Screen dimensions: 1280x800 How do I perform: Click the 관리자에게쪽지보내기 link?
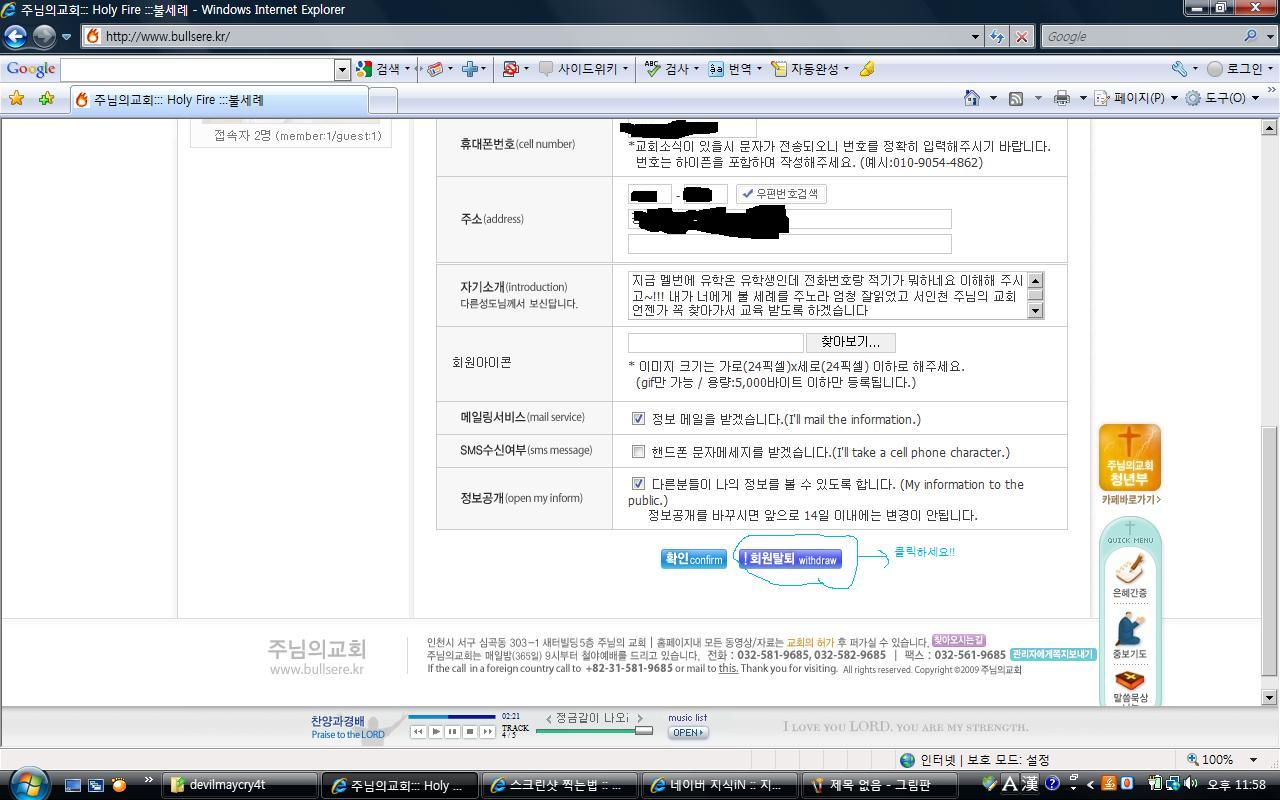(1053, 654)
